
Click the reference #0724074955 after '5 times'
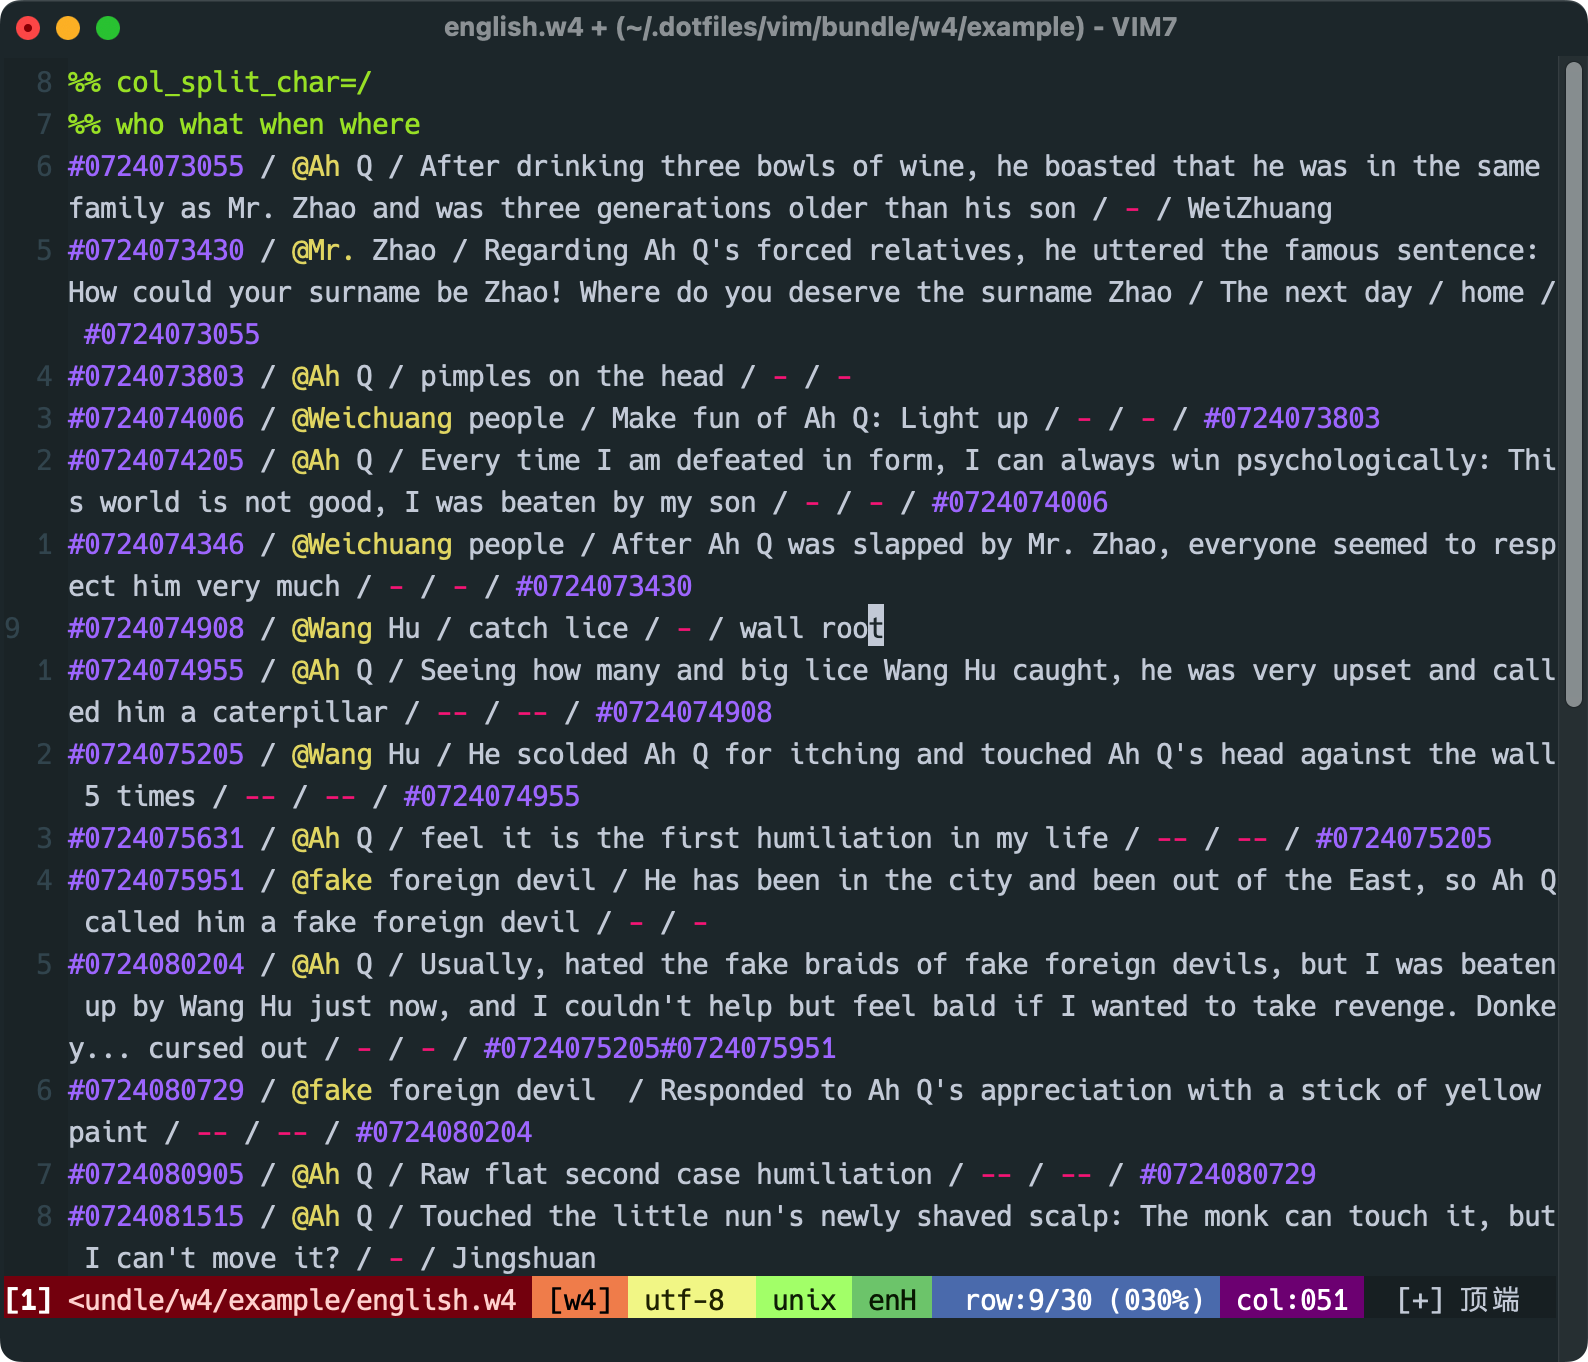pyautogui.click(x=492, y=796)
